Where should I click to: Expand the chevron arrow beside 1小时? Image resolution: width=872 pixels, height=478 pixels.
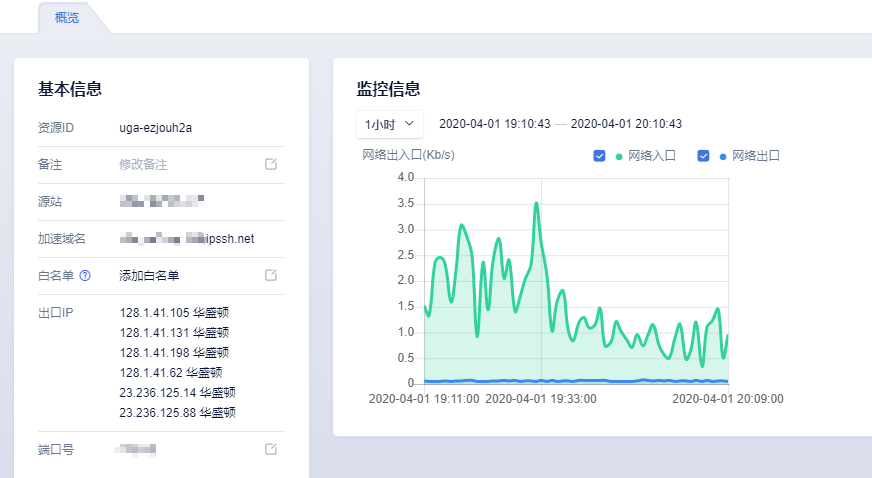pyautogui.click(x=409, y=123)
